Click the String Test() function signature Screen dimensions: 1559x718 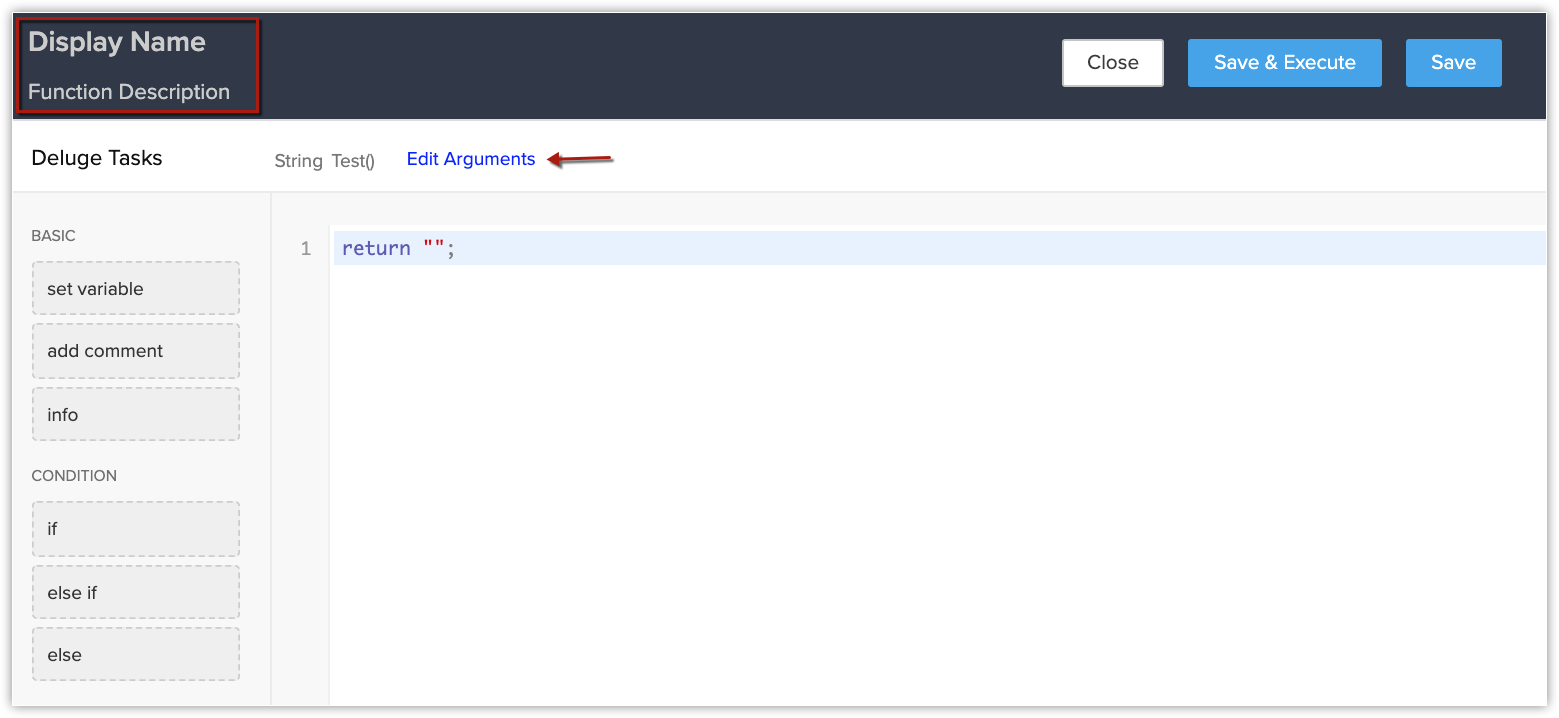(324, 161)
